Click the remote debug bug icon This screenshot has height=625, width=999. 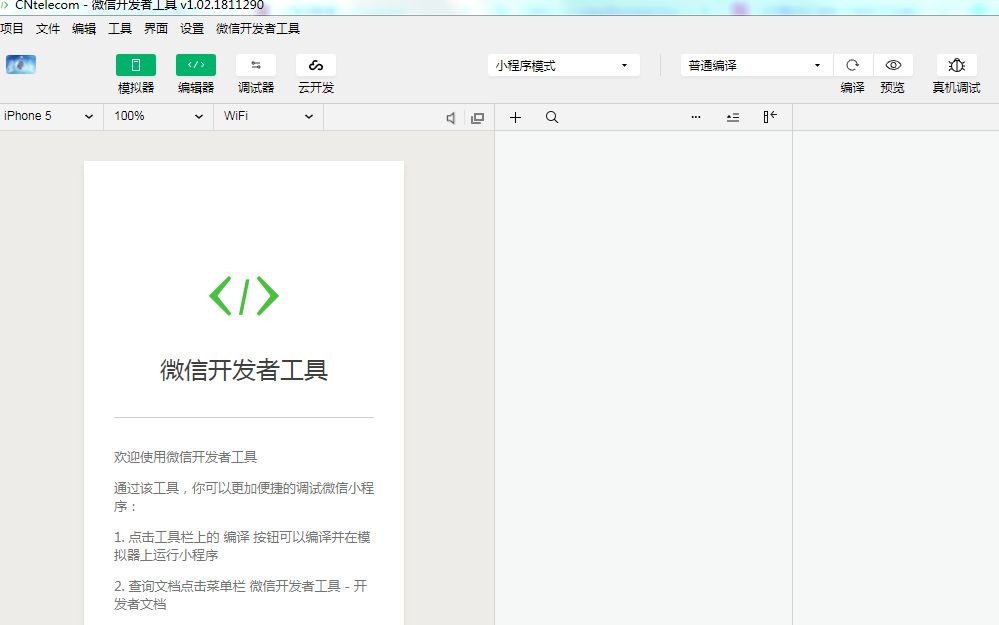[956, 65]
